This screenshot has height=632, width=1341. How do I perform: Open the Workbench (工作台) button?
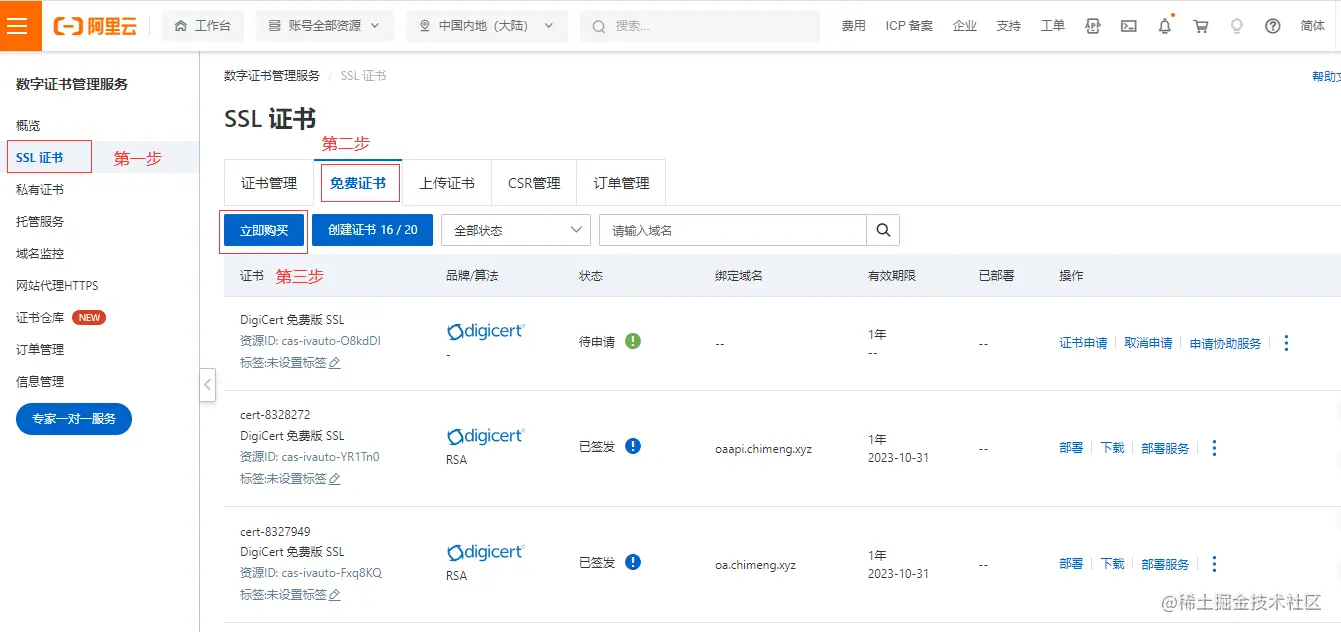point(203,26)
